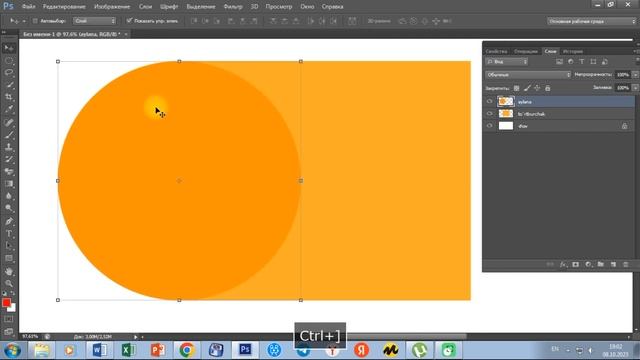The width and height of the screenshot is (640, 360).
Task: Open the Opacity slider arrow
Action: tap(635, 75)
